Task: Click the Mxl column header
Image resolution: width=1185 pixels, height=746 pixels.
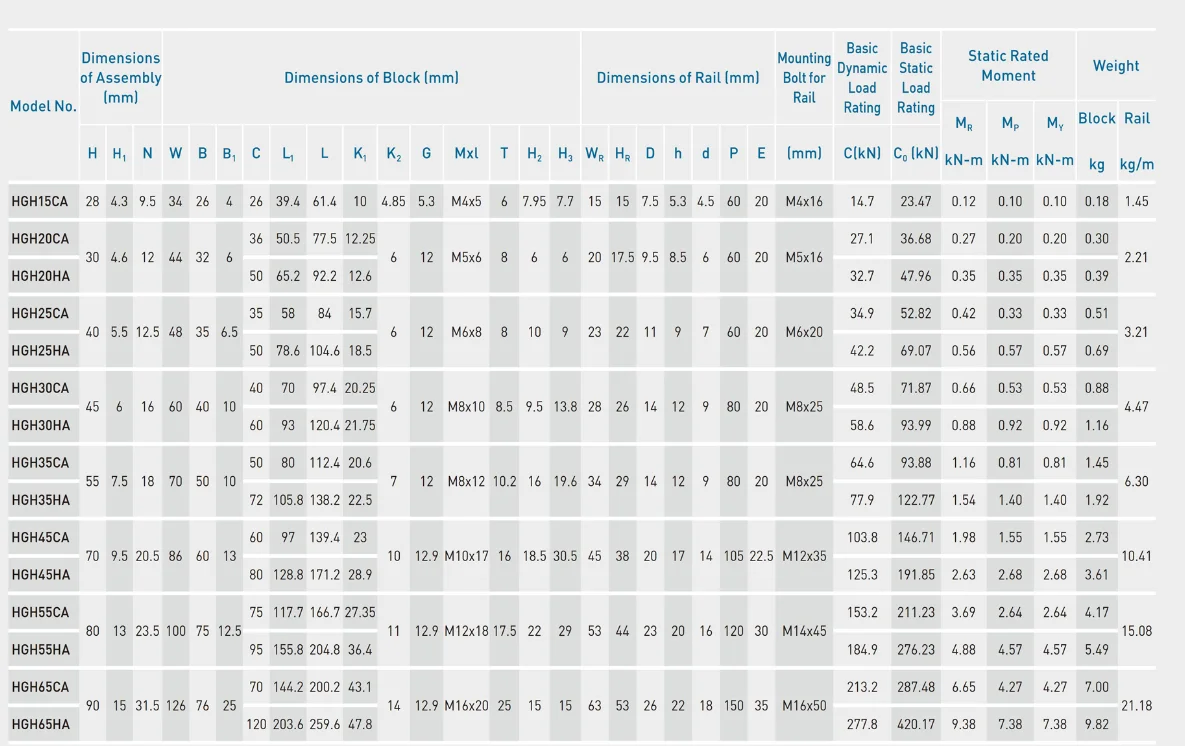Action: click(467, 153)
